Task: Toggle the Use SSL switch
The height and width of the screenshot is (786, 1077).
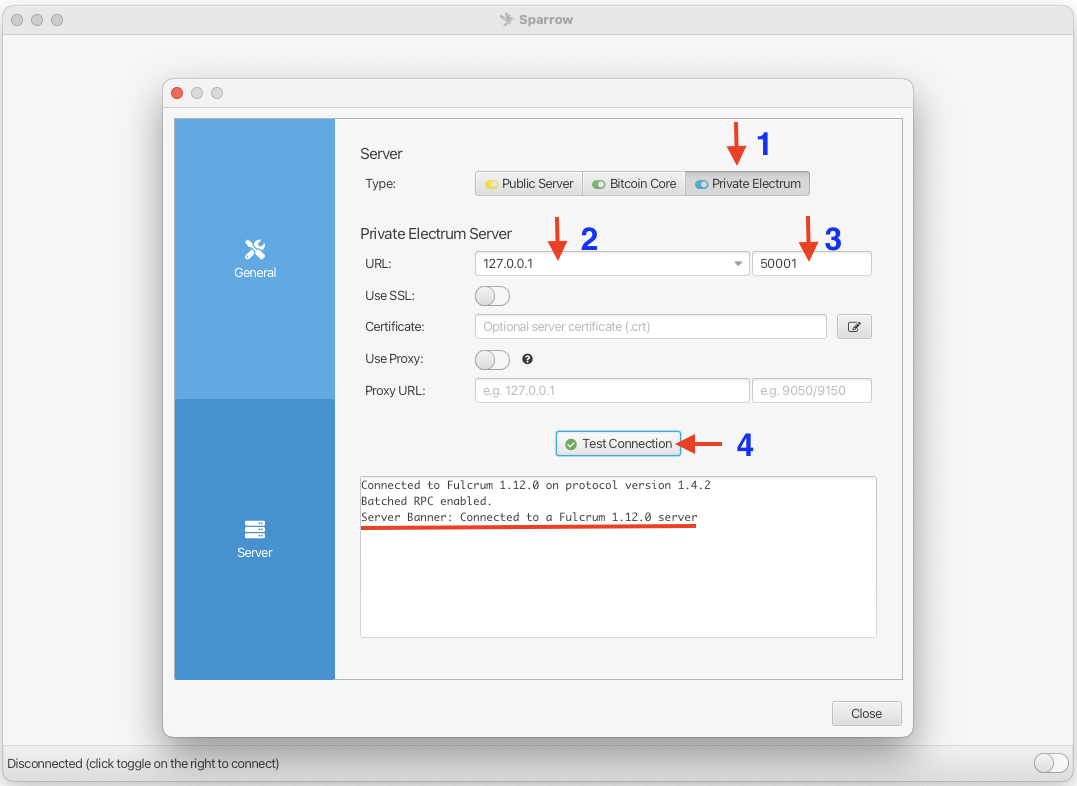Action: [492, 296]
